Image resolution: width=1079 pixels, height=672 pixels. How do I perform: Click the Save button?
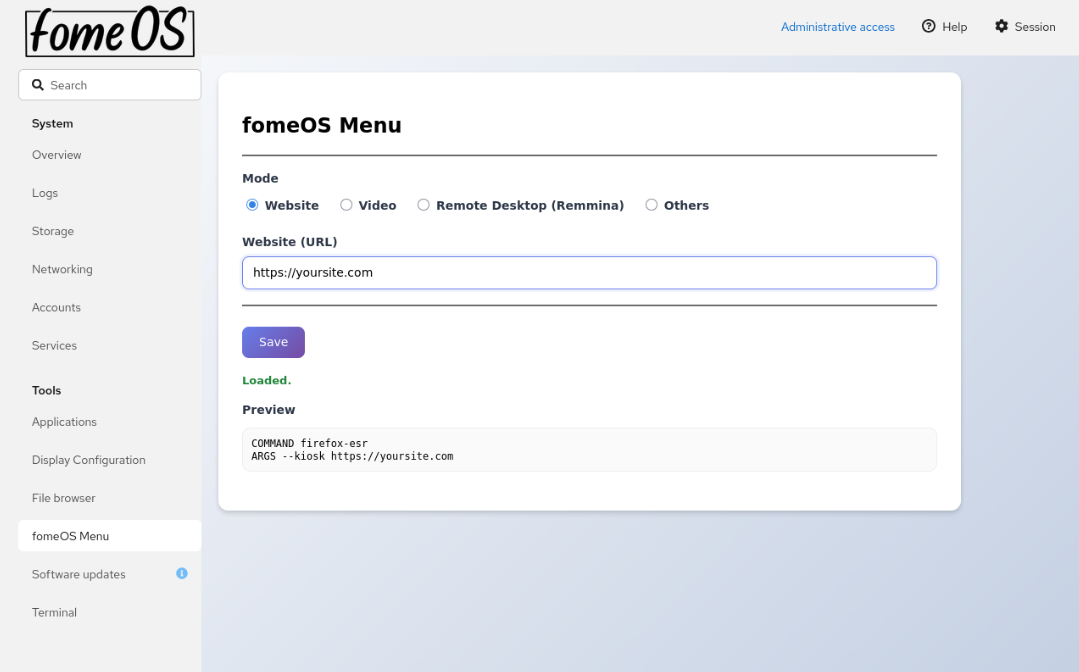click(273, 342)
